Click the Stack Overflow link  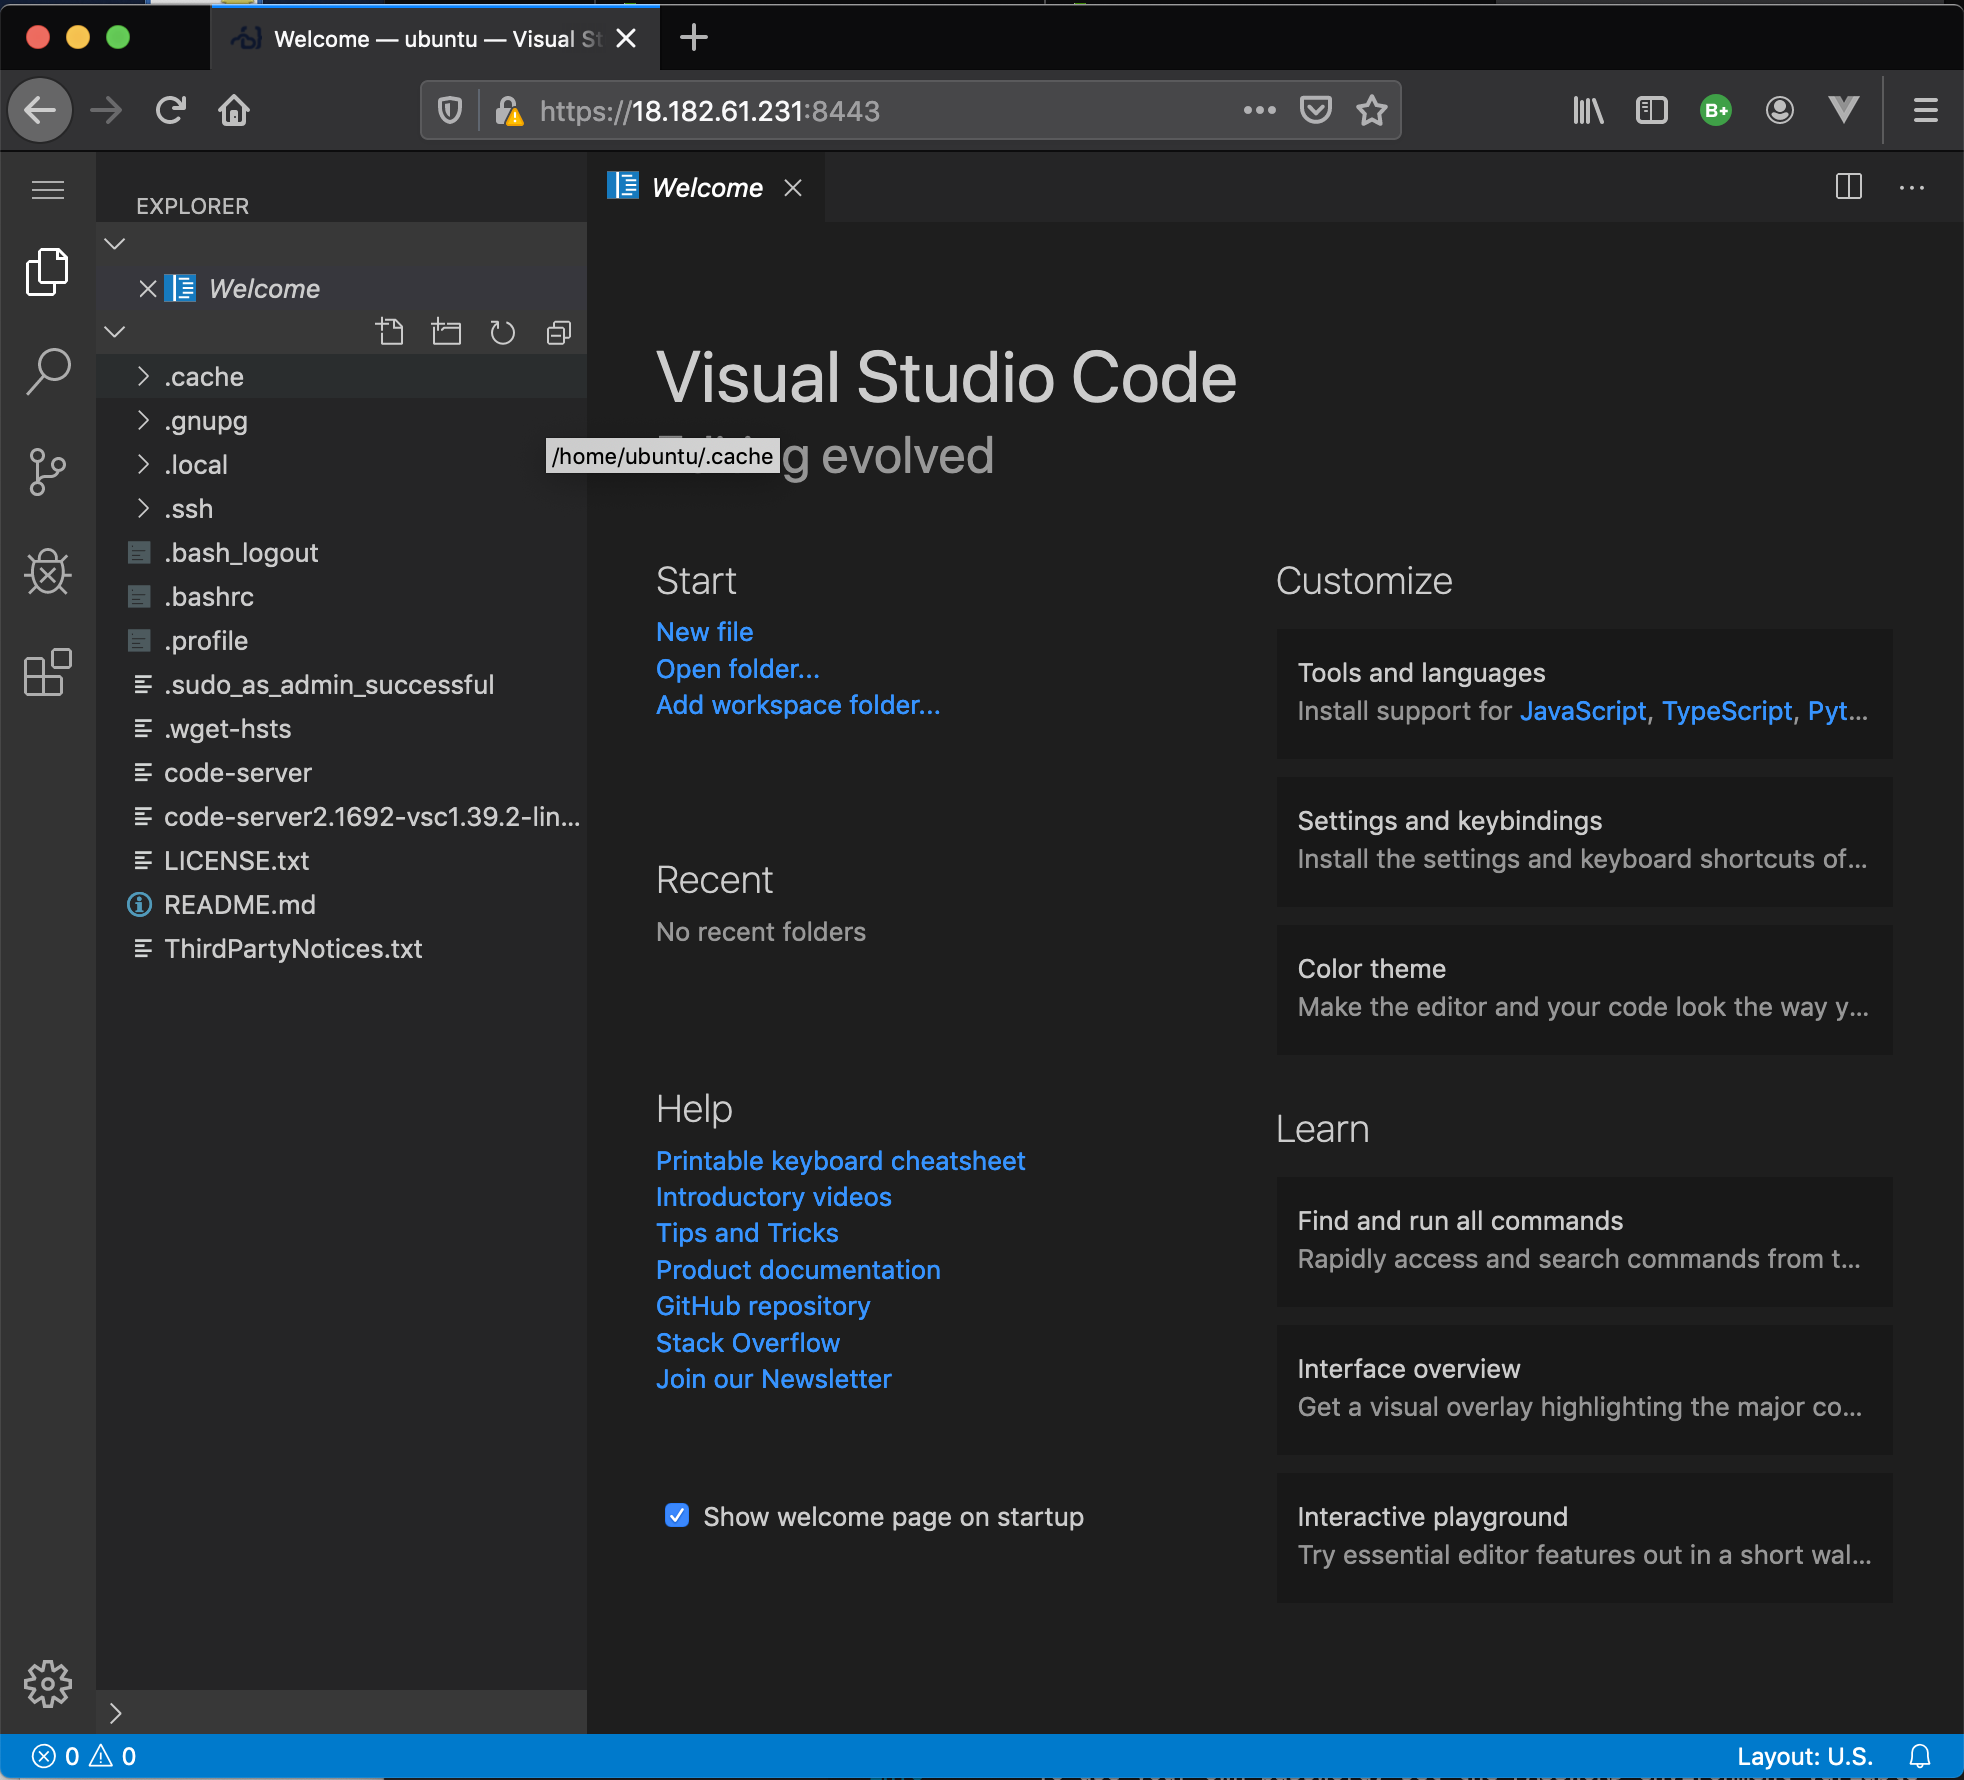[x=747, y=1343]
